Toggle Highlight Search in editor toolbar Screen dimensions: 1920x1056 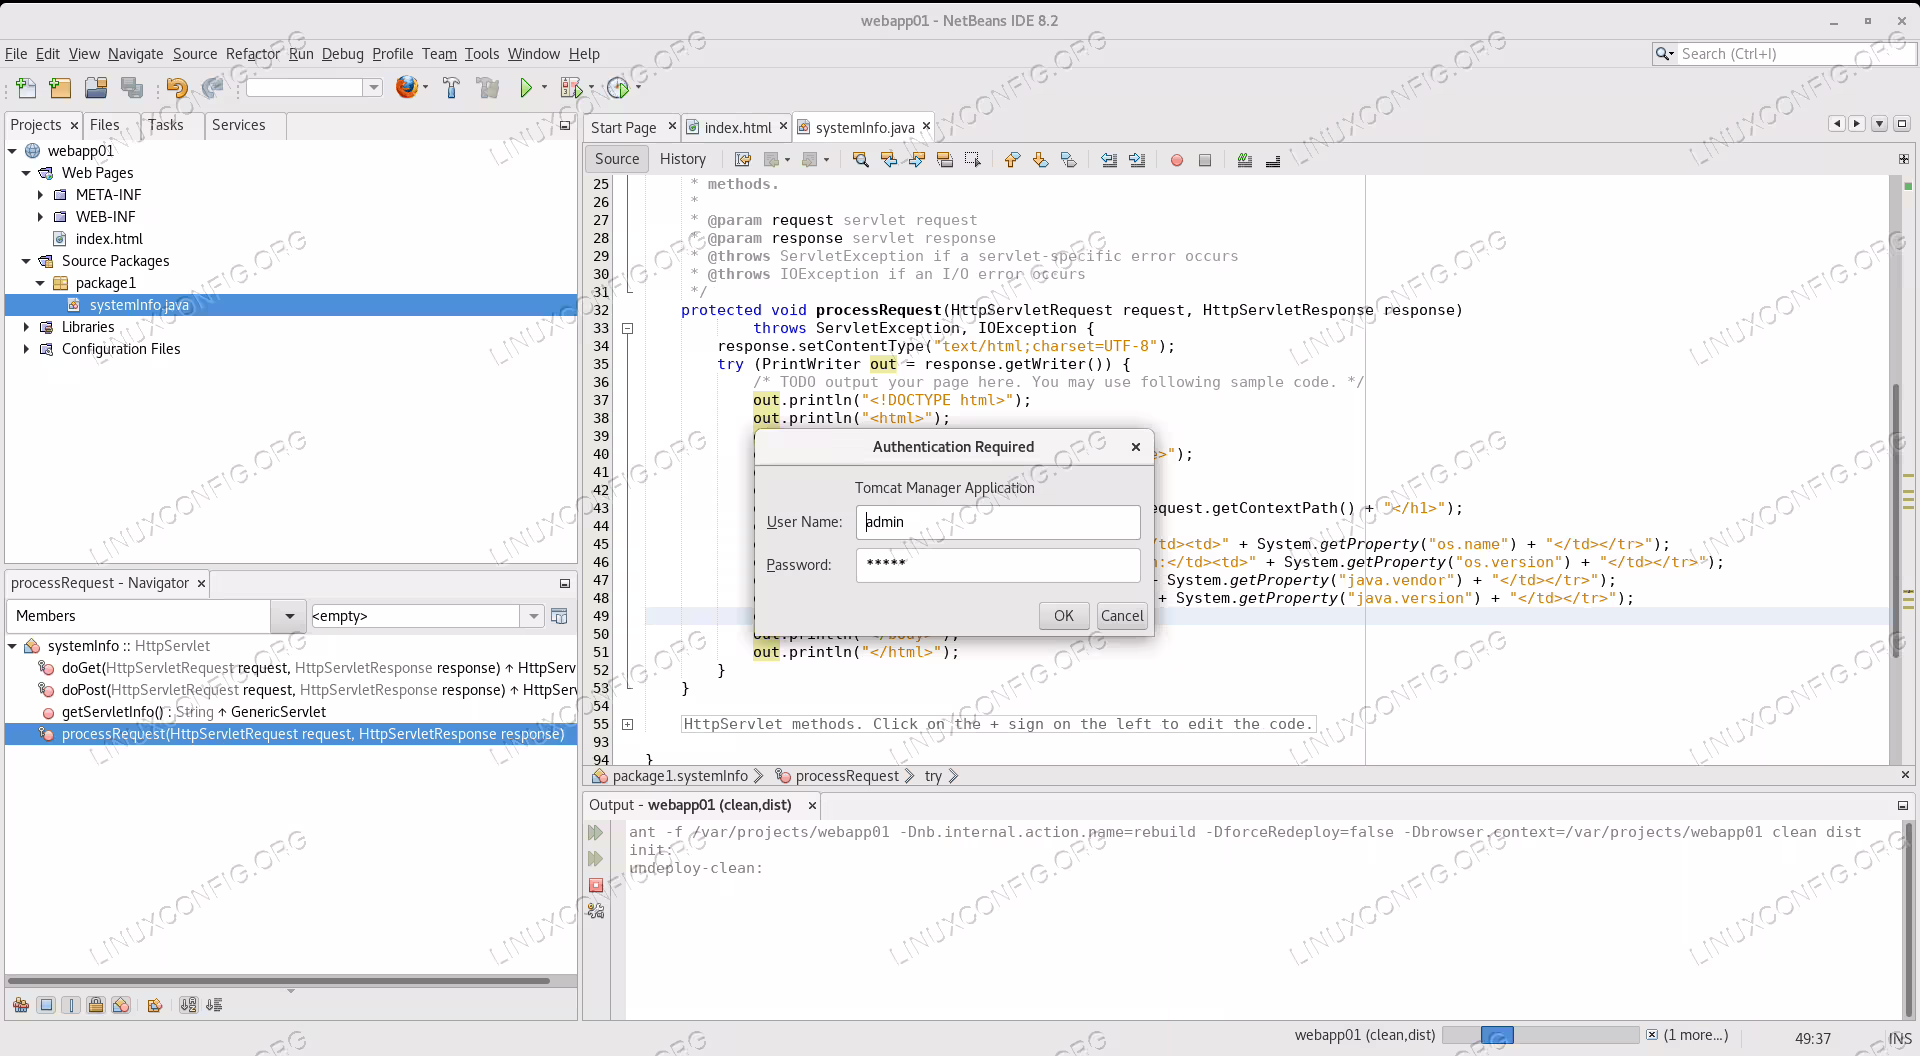944,160
